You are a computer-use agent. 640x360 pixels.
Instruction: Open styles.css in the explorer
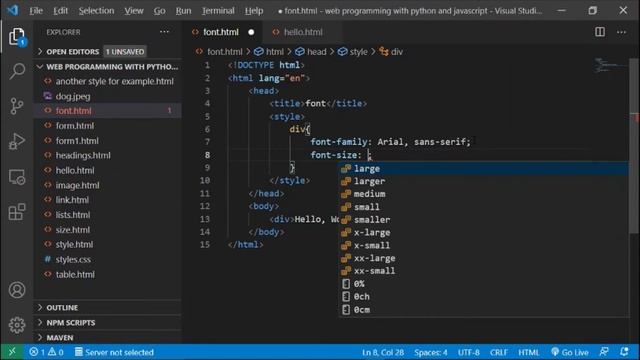[108, 259]
